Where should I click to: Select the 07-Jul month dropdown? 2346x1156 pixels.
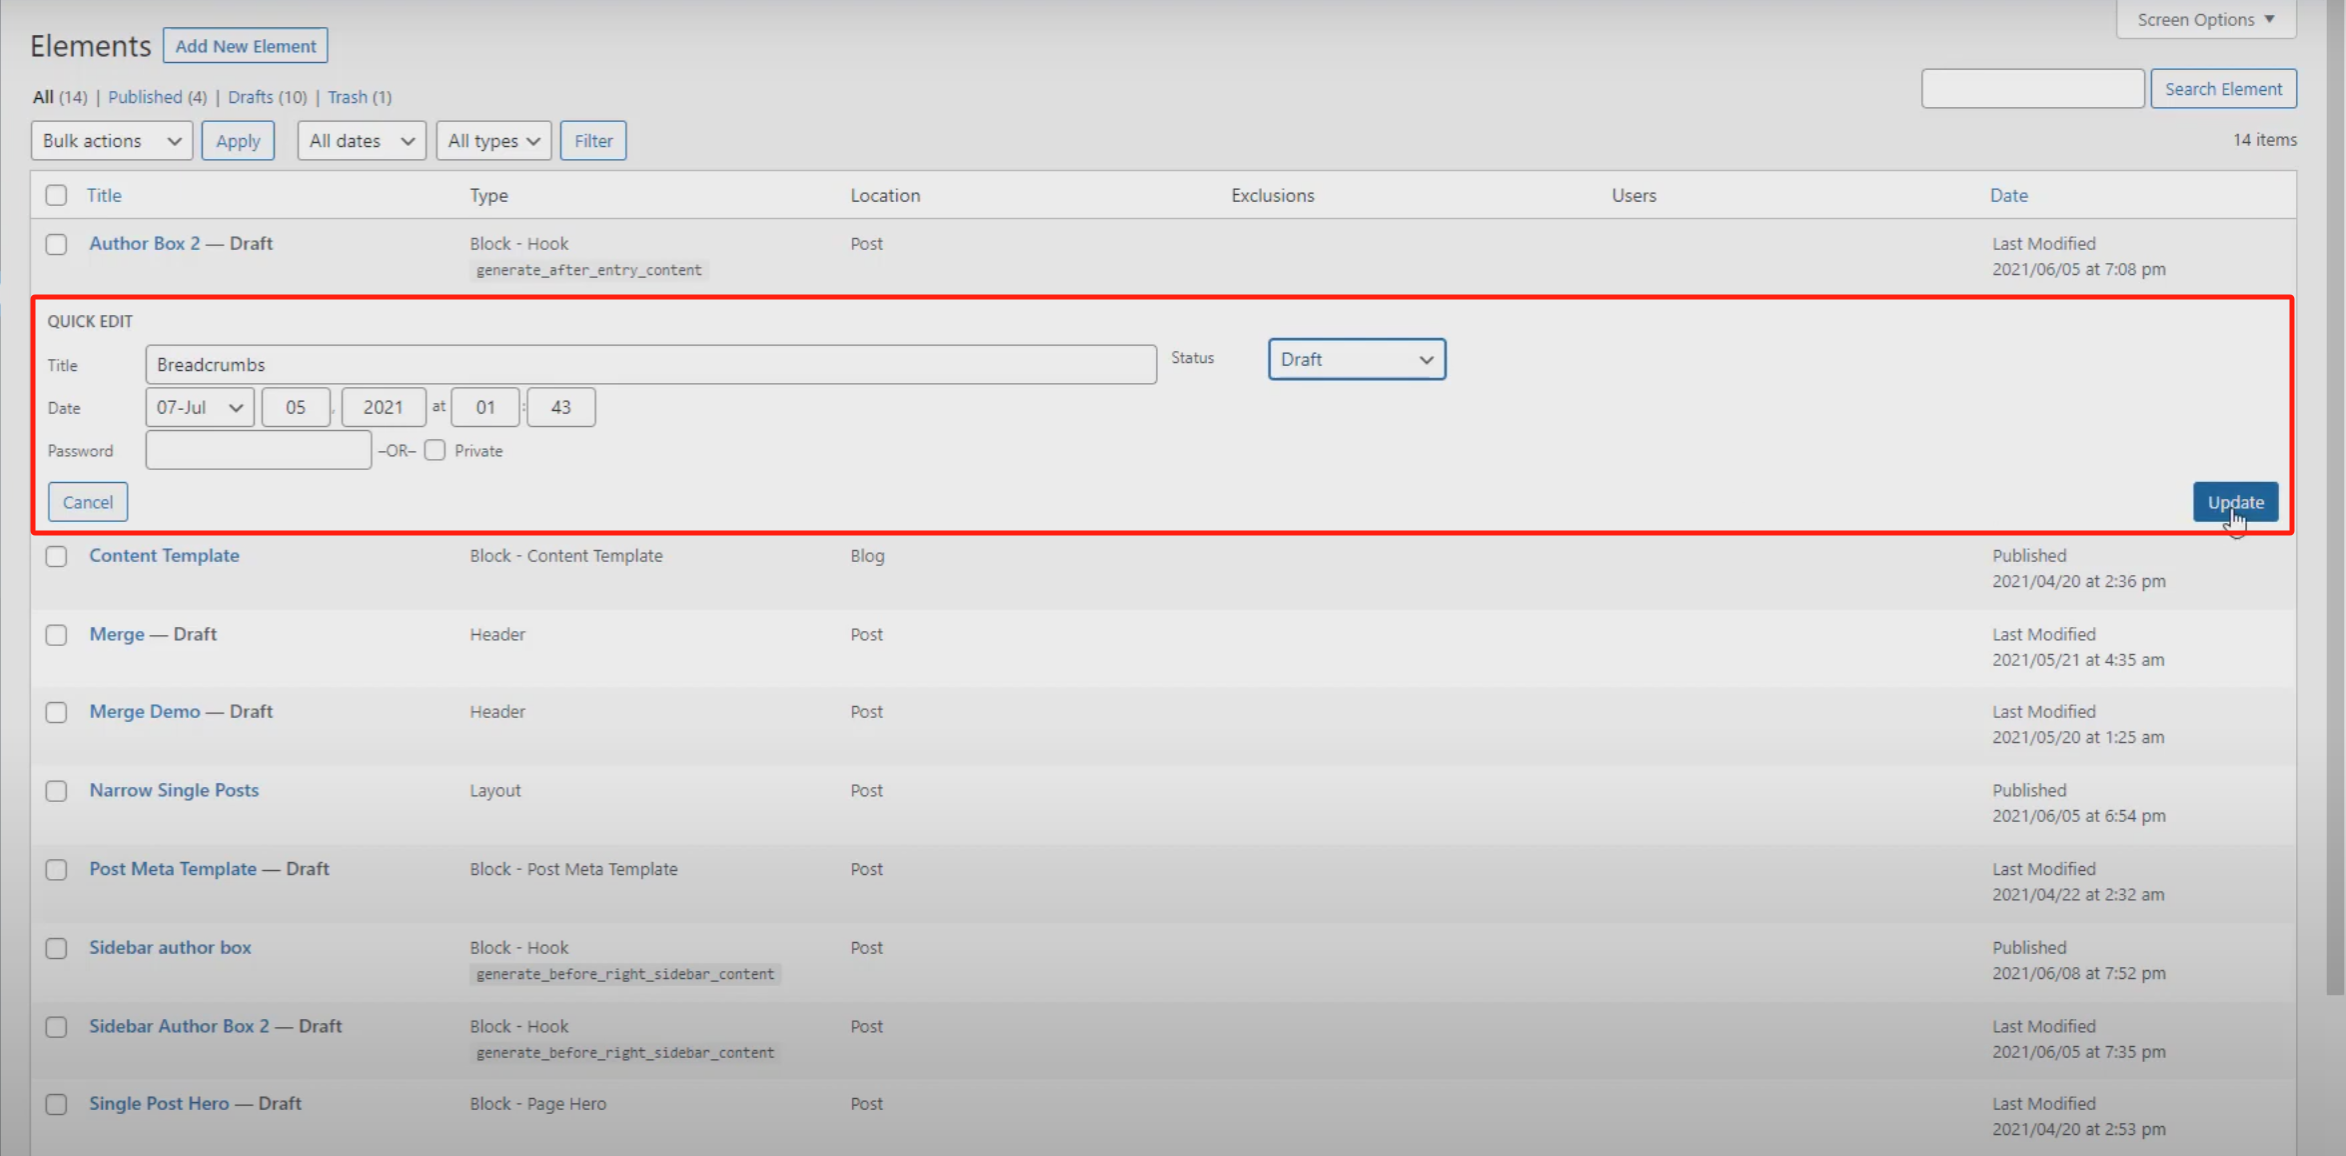pos(199,407)
